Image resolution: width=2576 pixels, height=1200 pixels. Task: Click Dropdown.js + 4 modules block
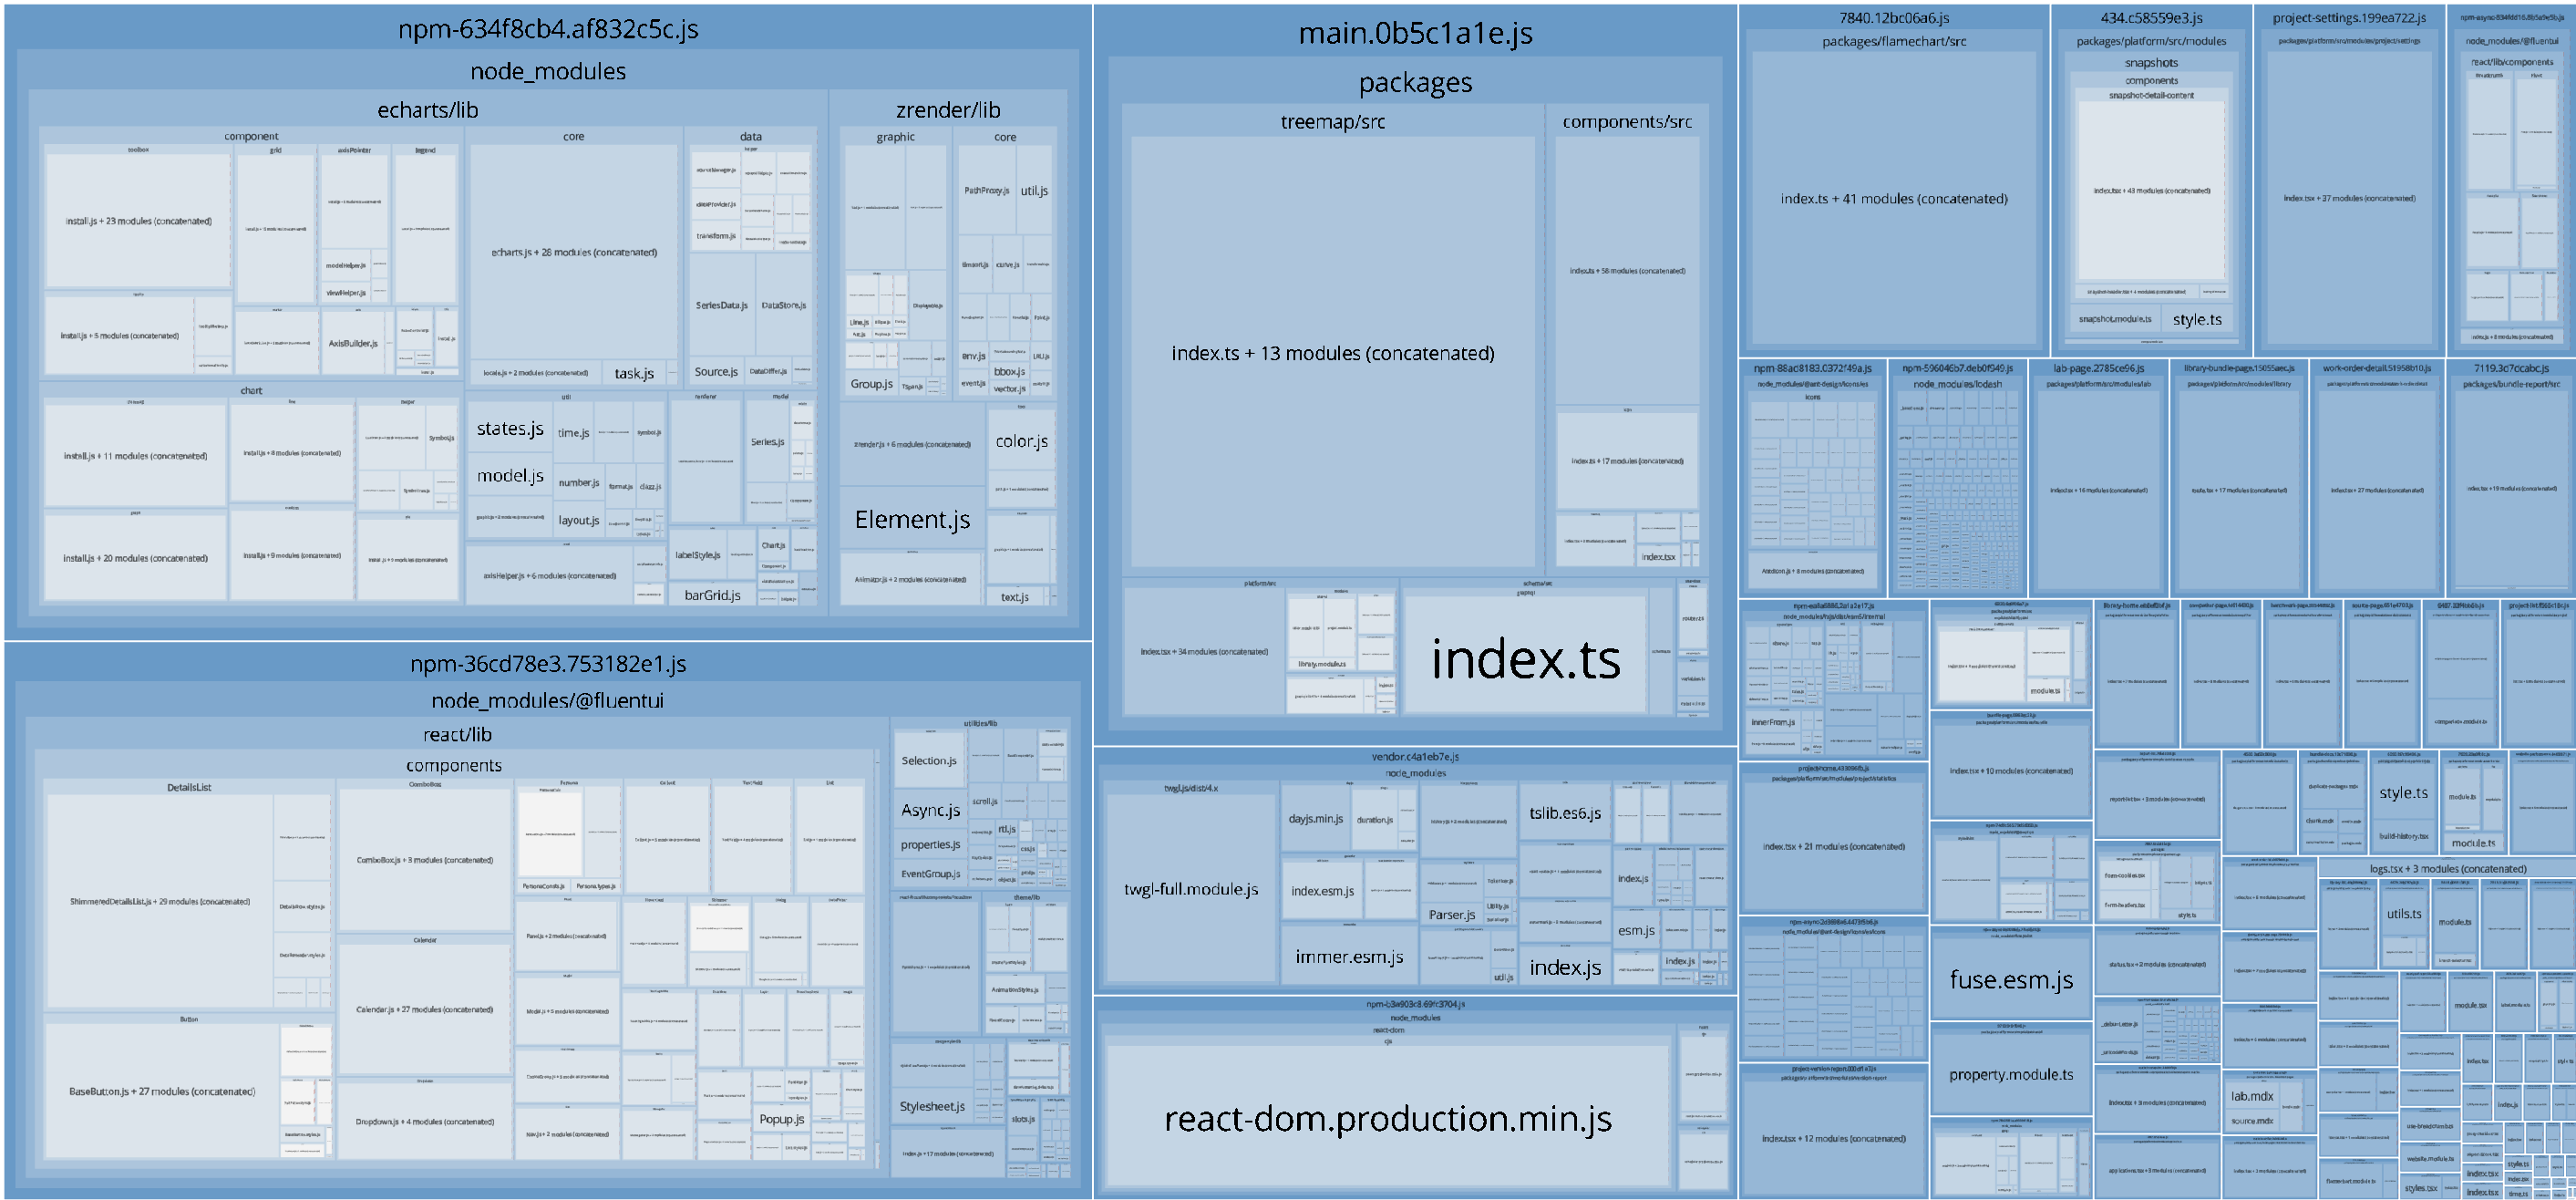coord(424,1121)
